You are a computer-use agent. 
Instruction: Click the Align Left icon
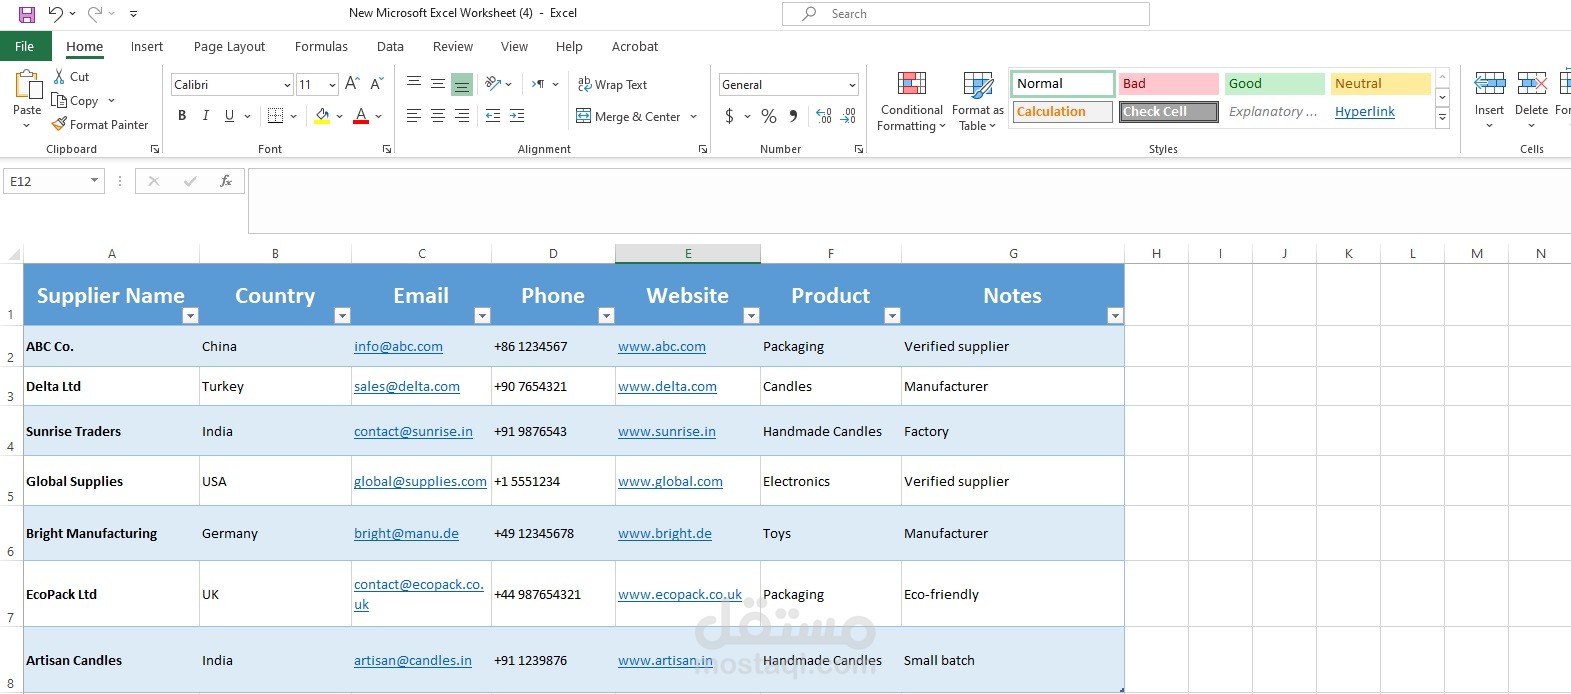(414, 116)
